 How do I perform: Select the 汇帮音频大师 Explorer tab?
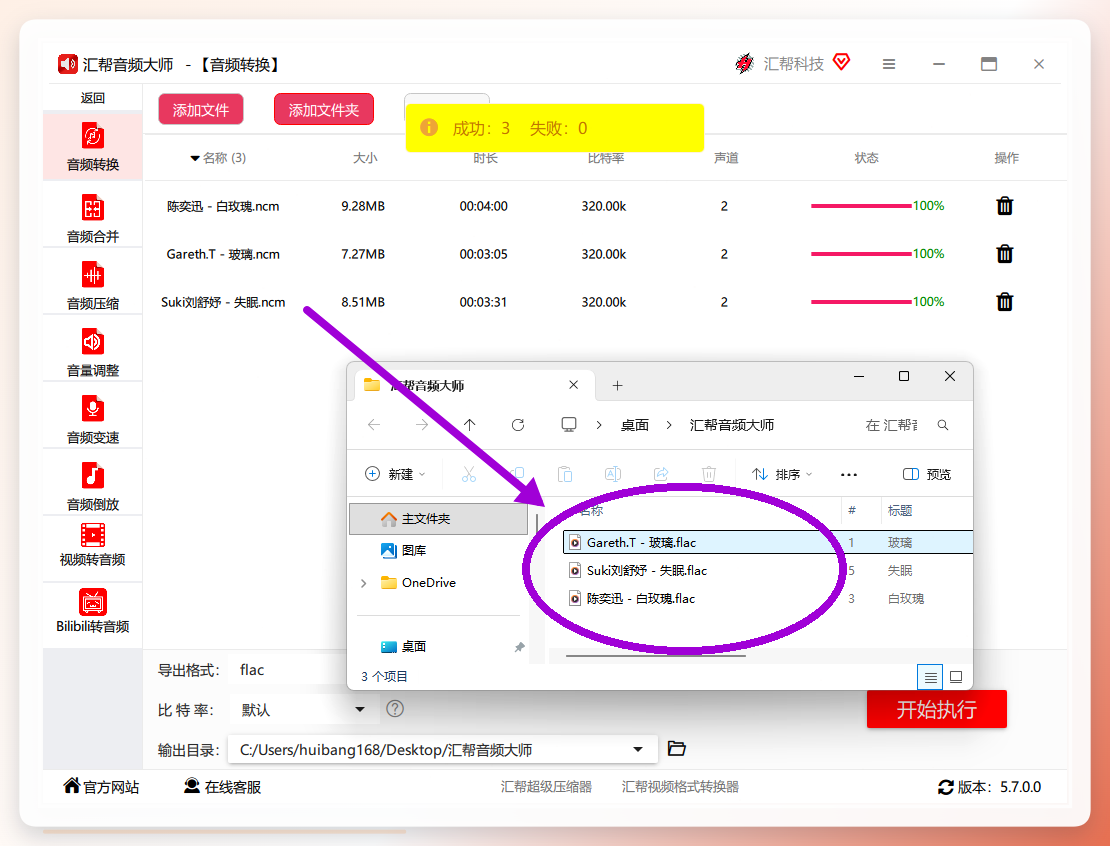[474, 386]
